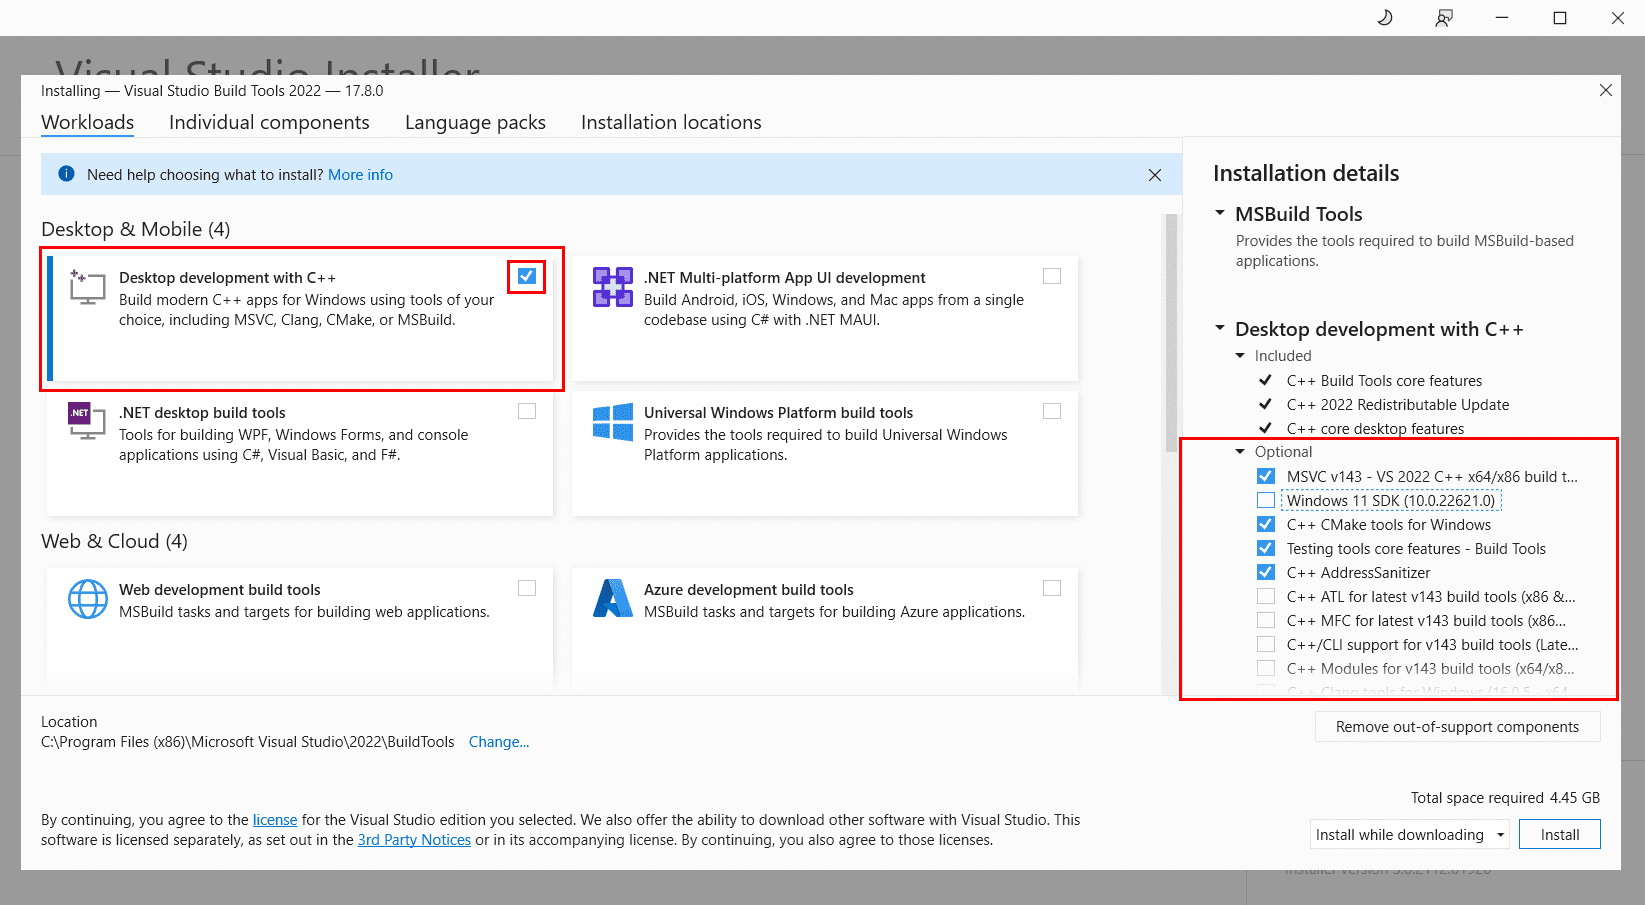
Task: Check Web development build tools workload
Action: (x=527, y=588)
